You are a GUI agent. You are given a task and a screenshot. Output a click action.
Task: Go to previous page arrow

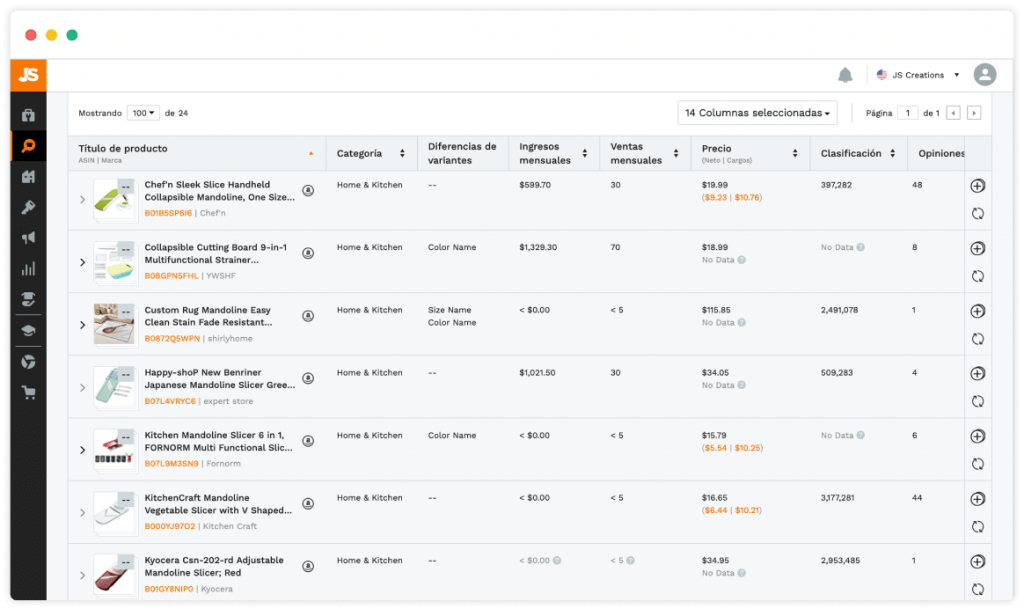click(x=953, y=113)
